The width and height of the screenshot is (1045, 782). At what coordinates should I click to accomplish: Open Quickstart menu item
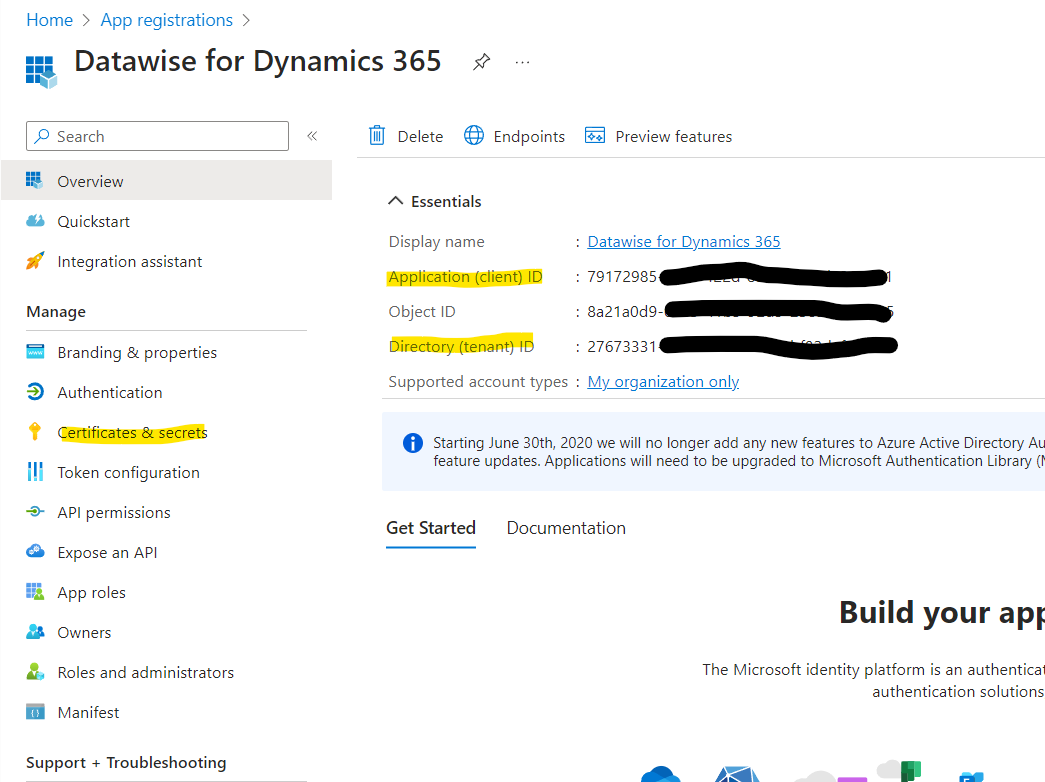point(93,221)
